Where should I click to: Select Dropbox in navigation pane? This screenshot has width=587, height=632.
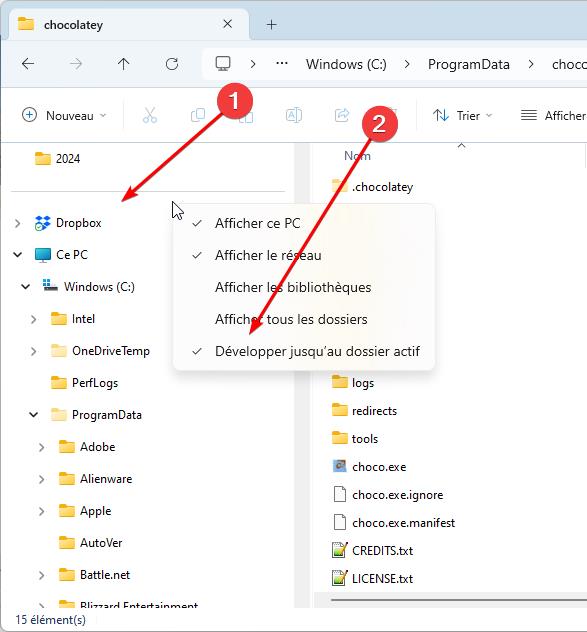click(68, 223)
